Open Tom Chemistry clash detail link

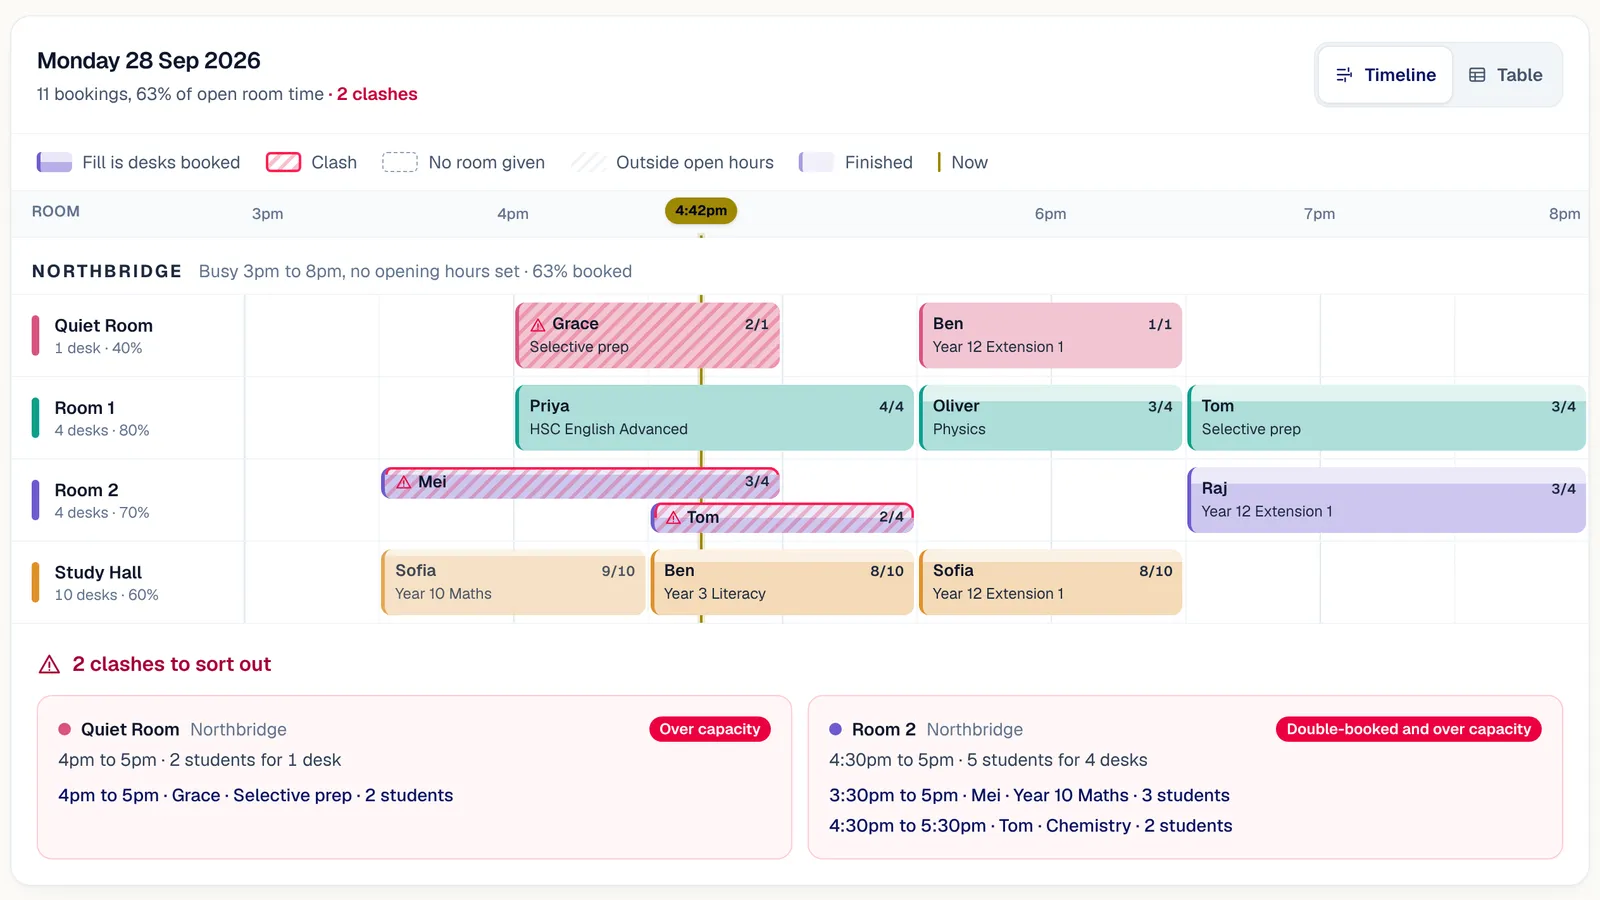(1030, 825)
